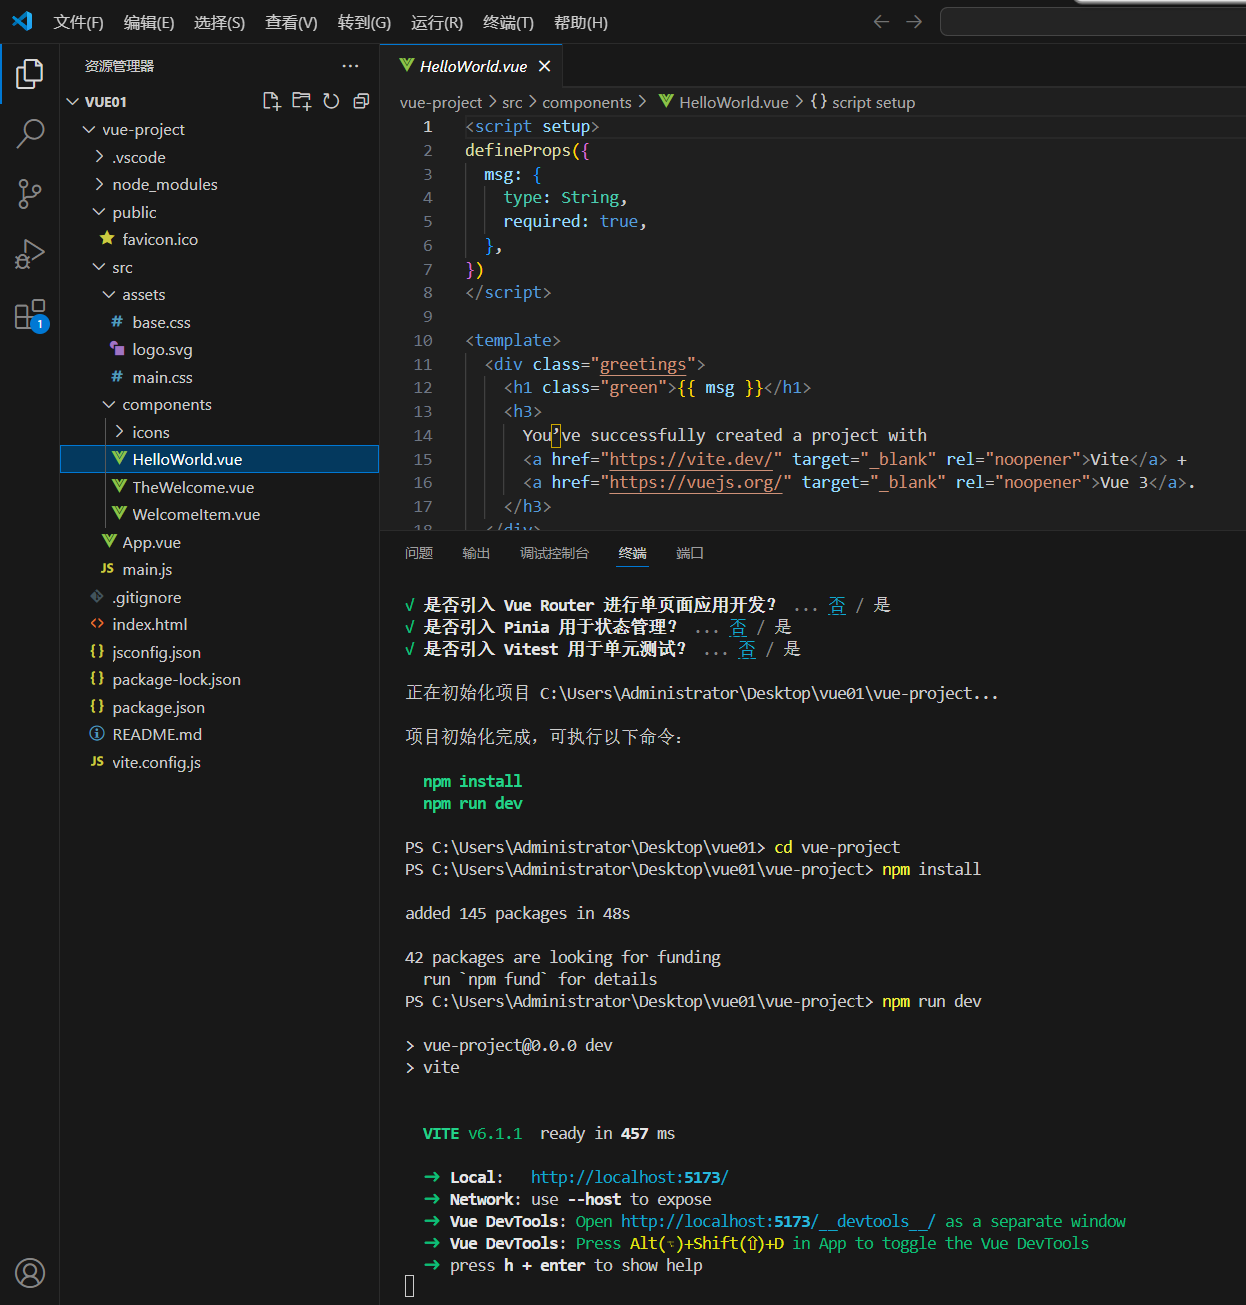
Task: Click components segment in the breadcrumb
Action: [x=587, y=102]
